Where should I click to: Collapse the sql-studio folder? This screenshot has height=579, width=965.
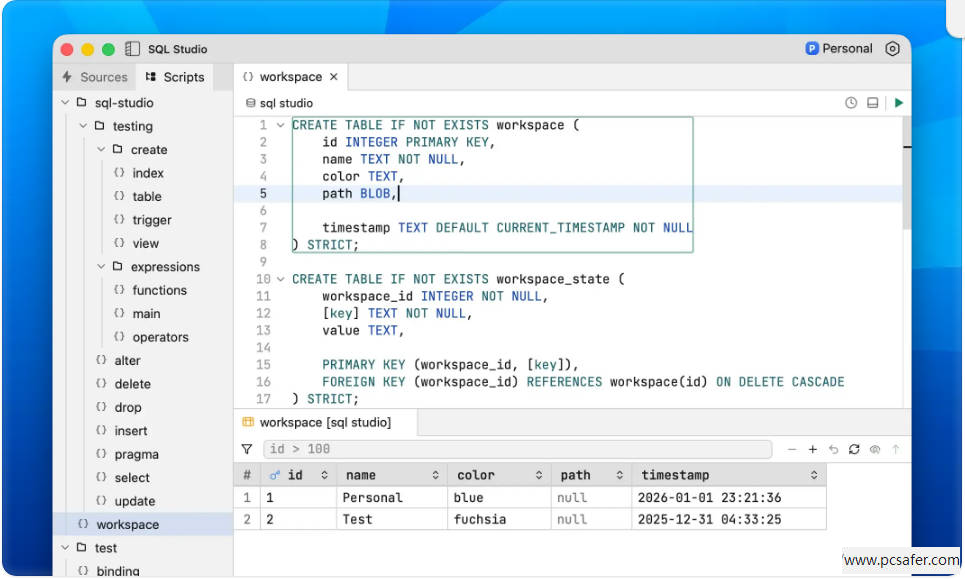tap(65, 103)
